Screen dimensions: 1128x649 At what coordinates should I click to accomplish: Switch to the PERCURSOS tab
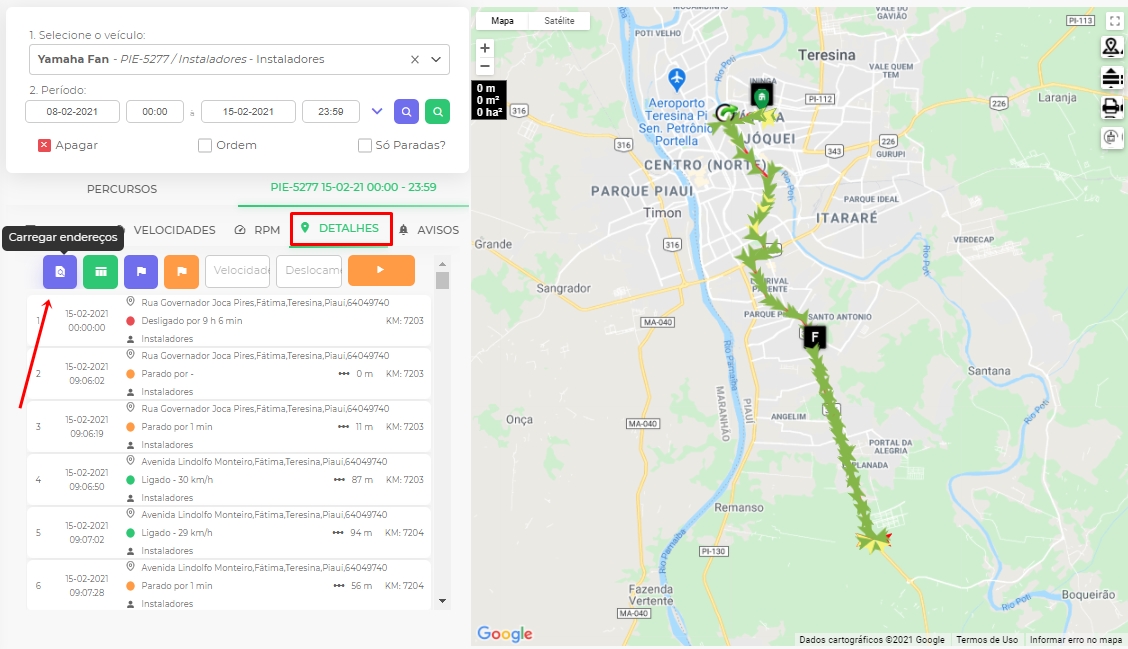(122, 189)
